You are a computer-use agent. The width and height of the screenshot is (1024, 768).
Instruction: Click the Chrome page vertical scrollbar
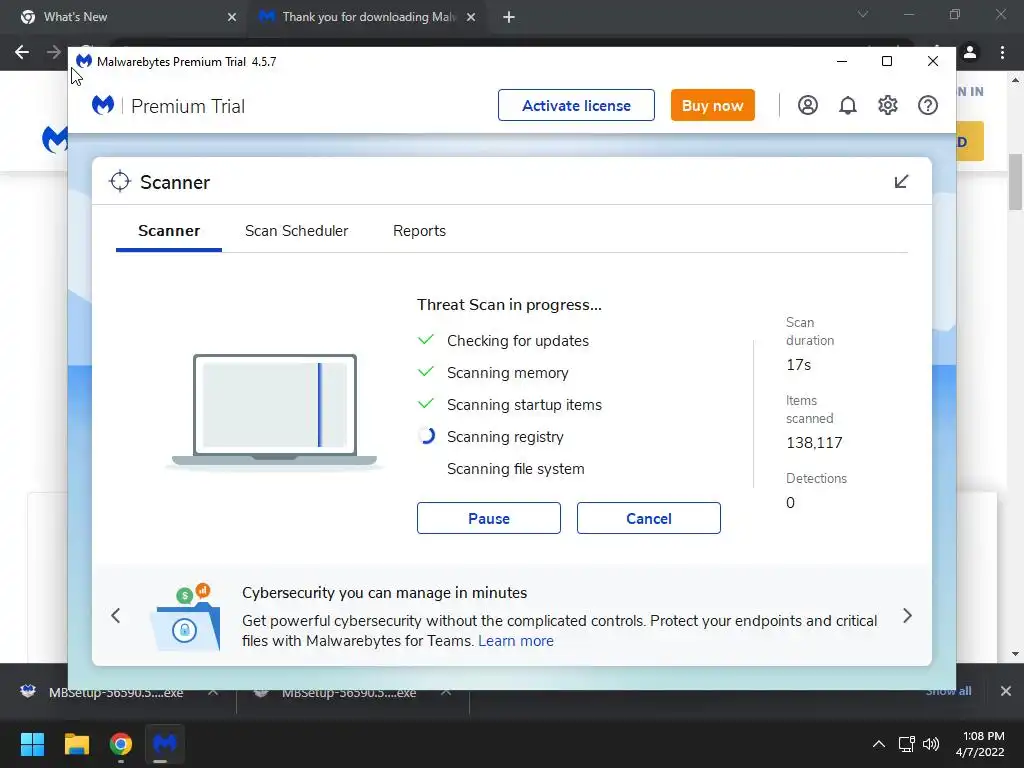(x=1015, y=182)
